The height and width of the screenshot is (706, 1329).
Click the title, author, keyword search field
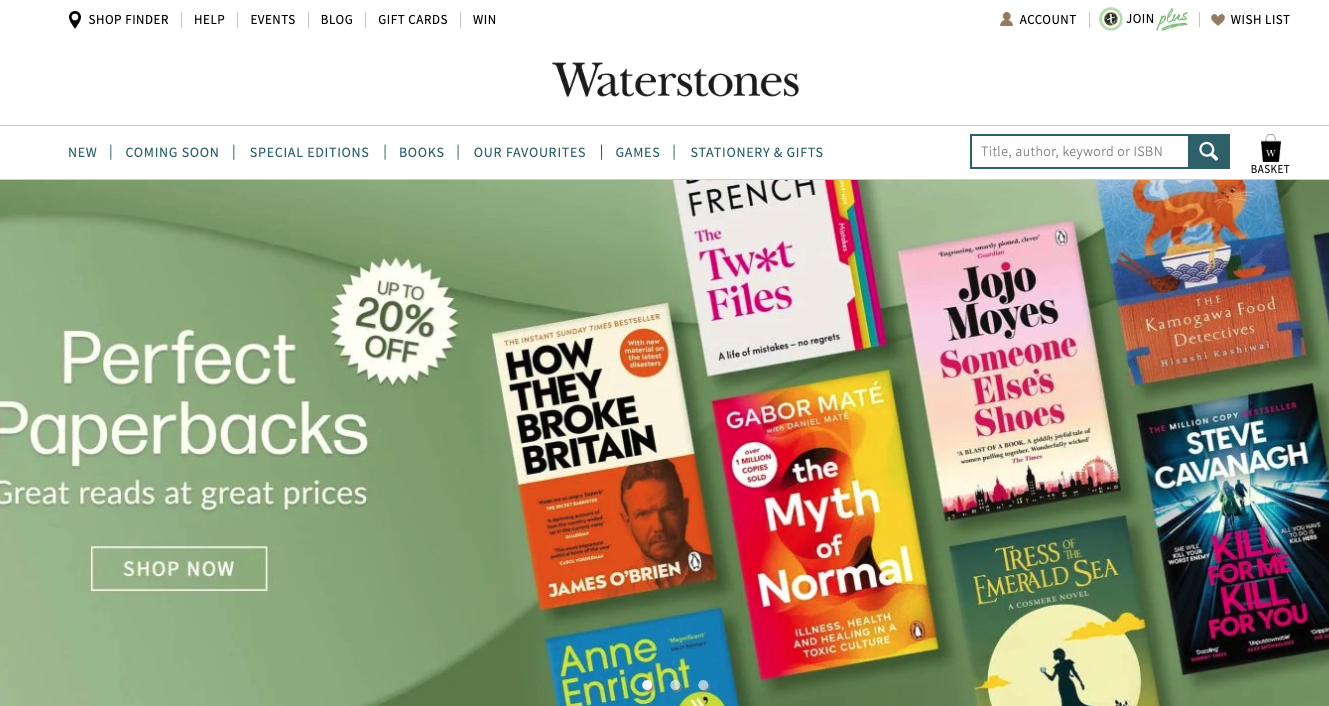coord(1079,151)
